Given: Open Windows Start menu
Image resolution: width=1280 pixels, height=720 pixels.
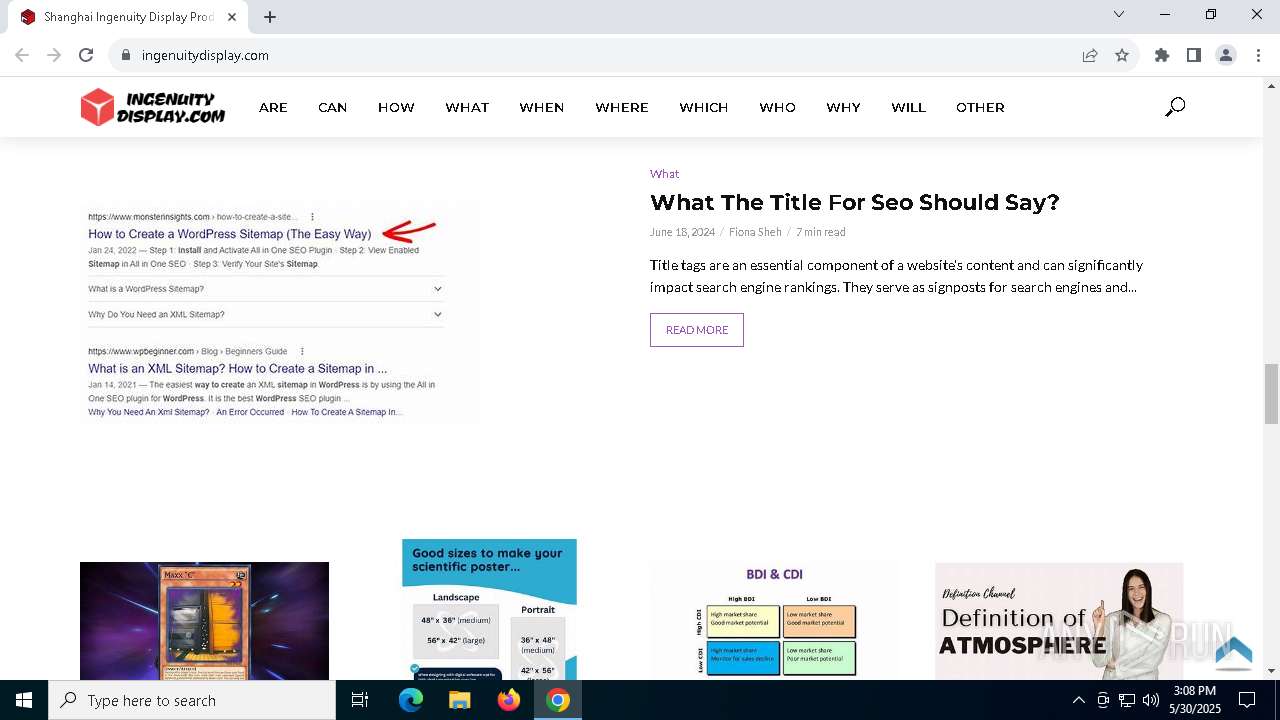Looking at the screenshot, I should pyautogui.click(x=24, y=700).
